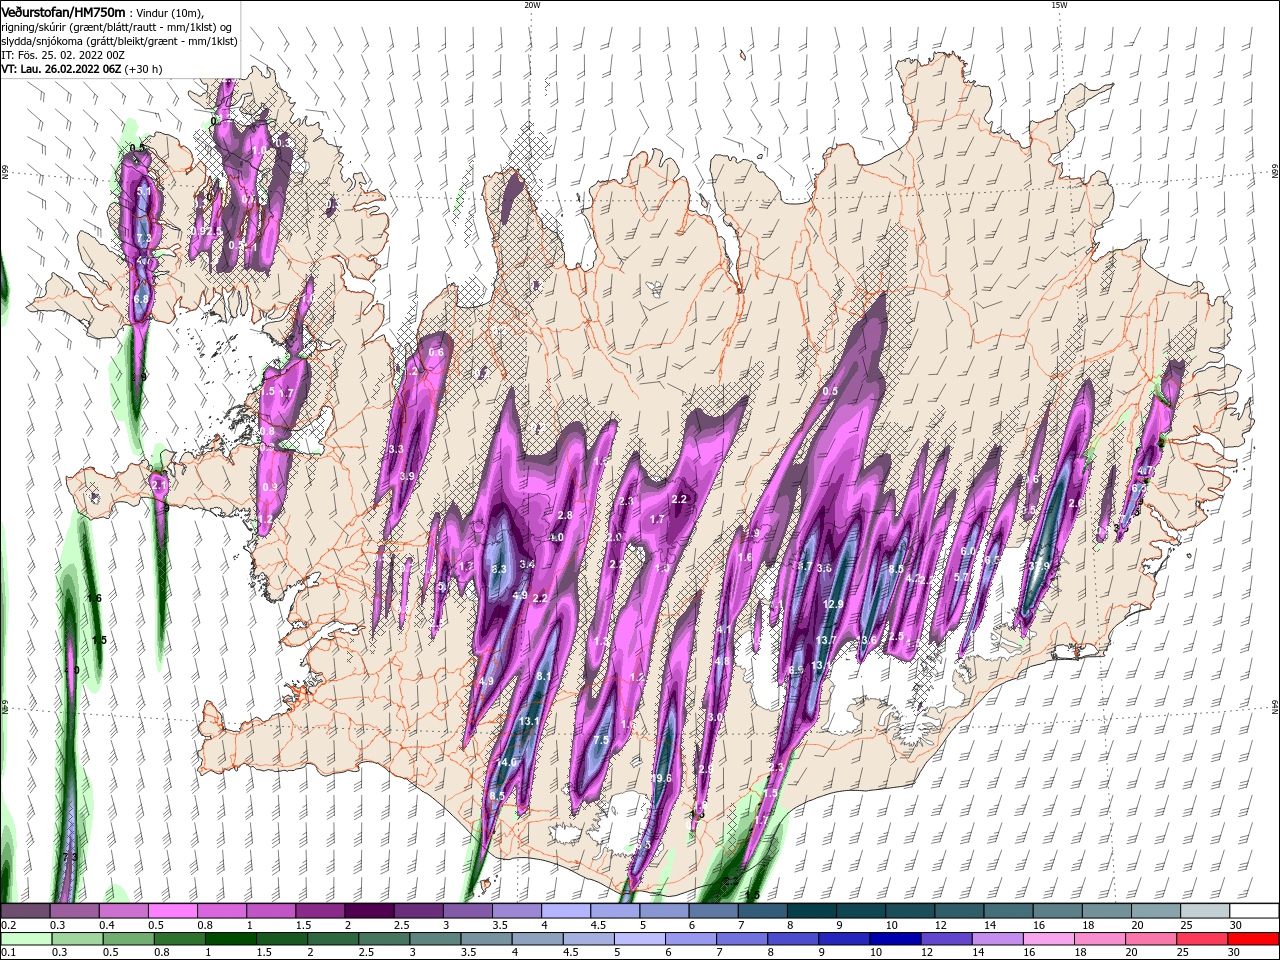Select light green 0.1–0.3 swatch, bottom legend row

pyautogui.click(x=28, y=939)
